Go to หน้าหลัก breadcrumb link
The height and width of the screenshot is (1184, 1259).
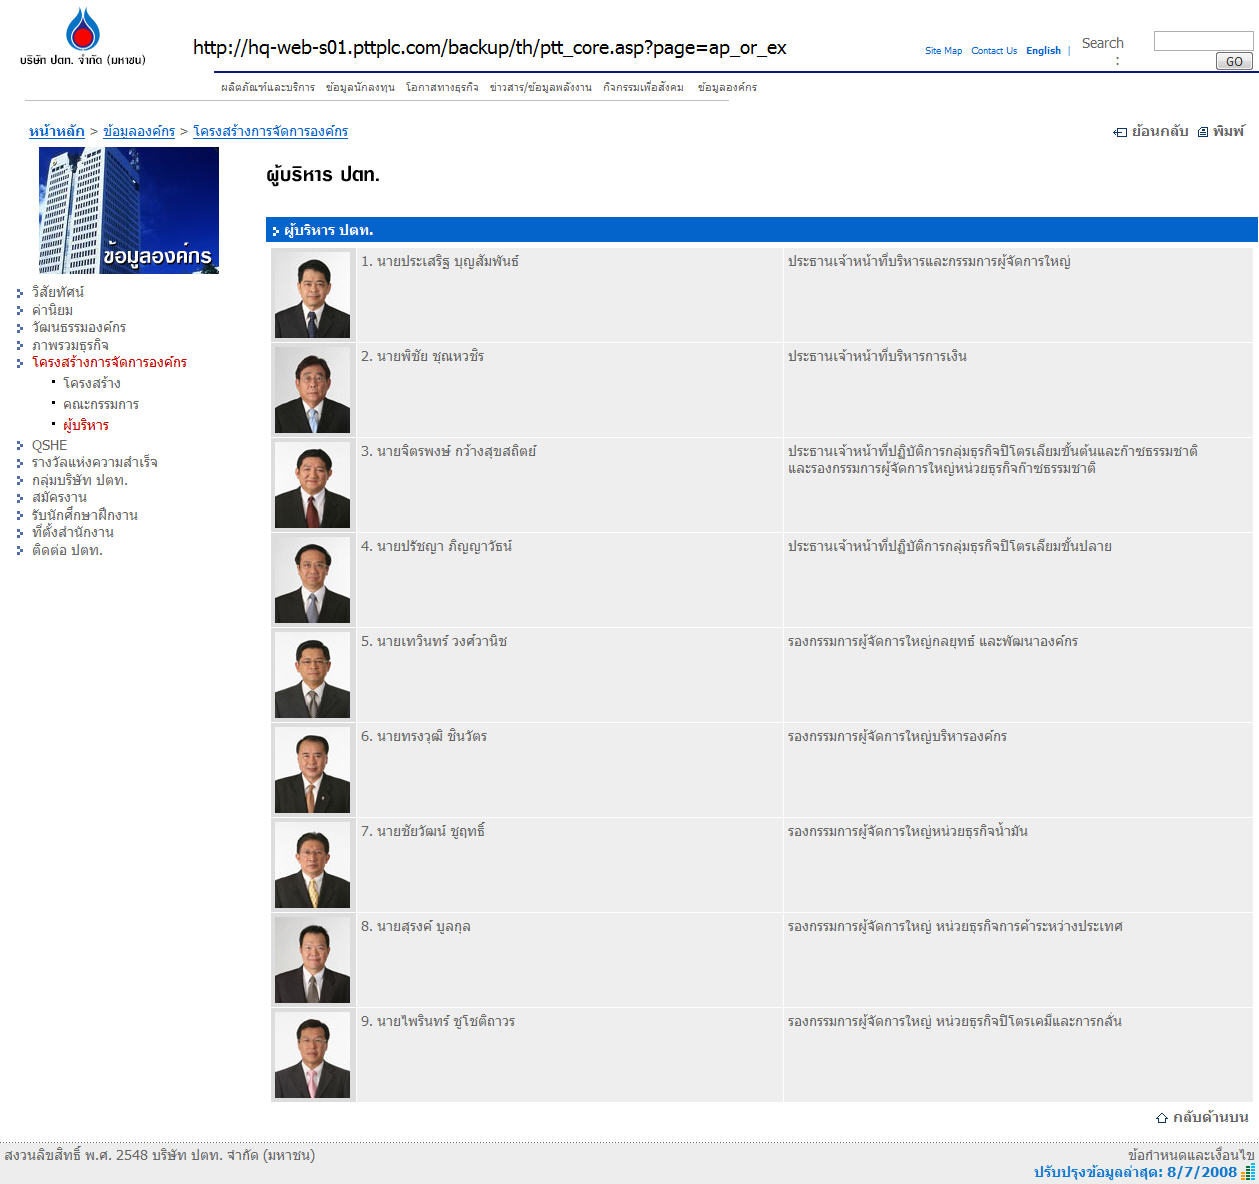point(57,132)
